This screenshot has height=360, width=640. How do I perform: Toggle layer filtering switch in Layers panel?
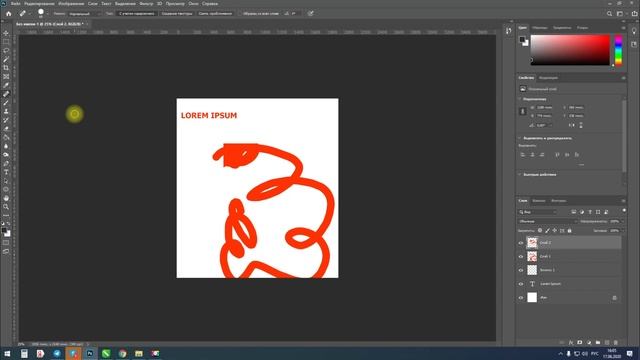(624, 211)
